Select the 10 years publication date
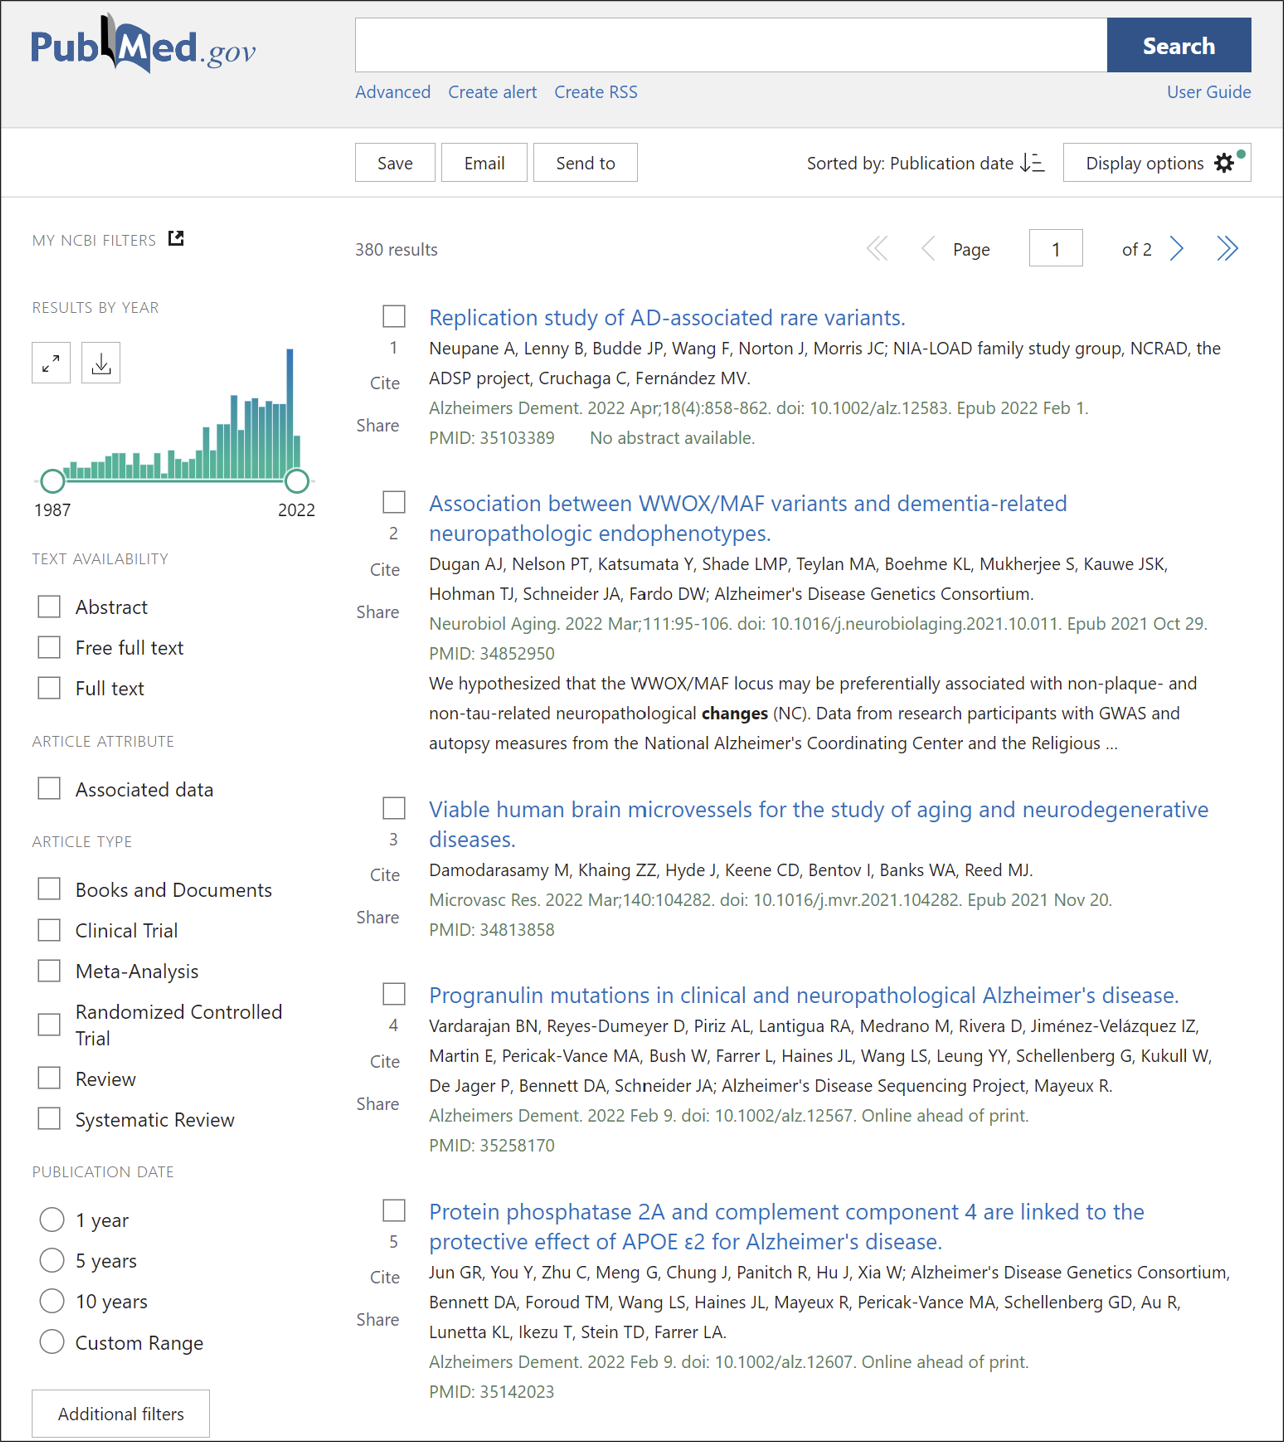Viewport: 1284px width, 1442px height. pos(52,1301)
